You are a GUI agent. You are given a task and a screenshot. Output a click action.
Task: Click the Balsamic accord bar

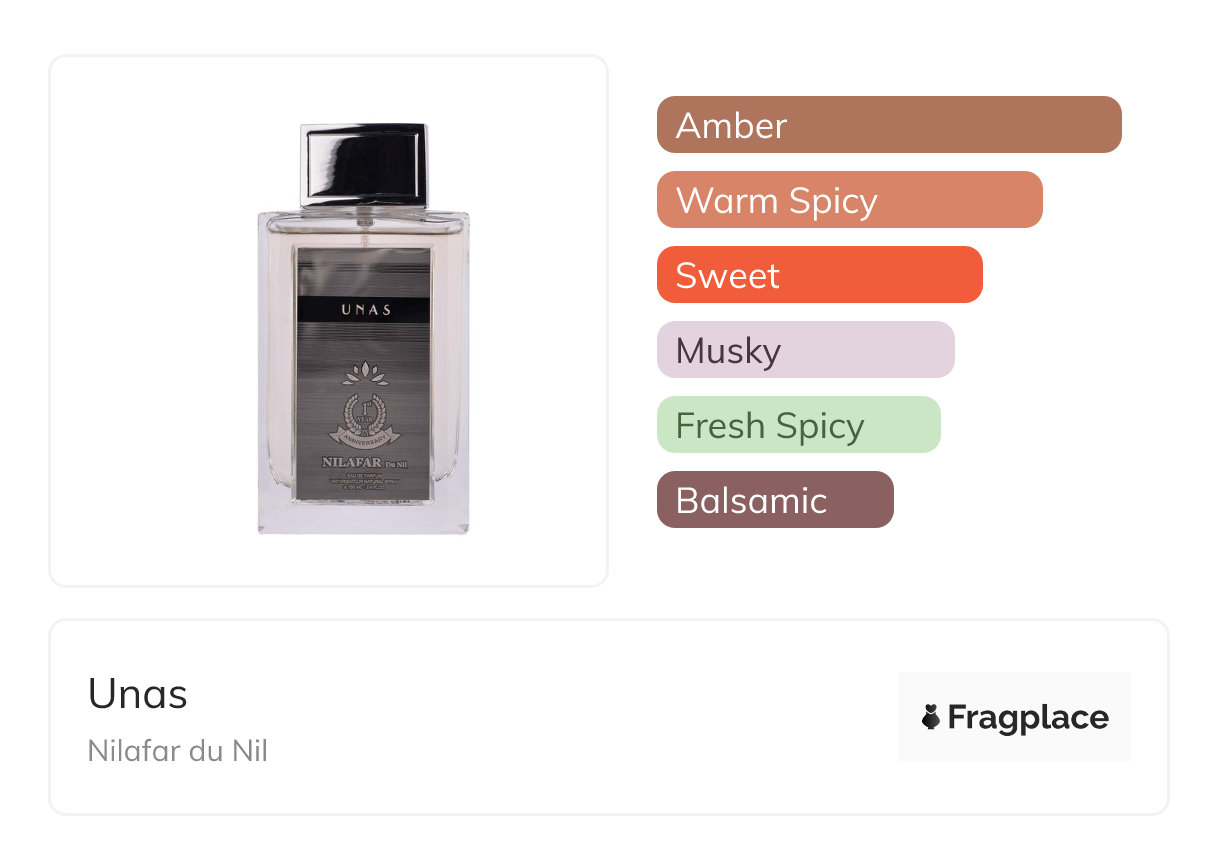(775, 500)
